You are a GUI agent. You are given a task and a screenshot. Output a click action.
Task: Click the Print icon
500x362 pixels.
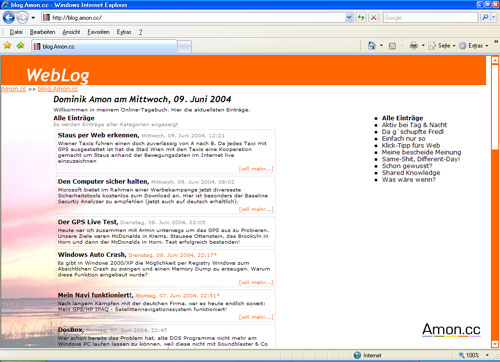pyautogui.click(x=413, y=46)
